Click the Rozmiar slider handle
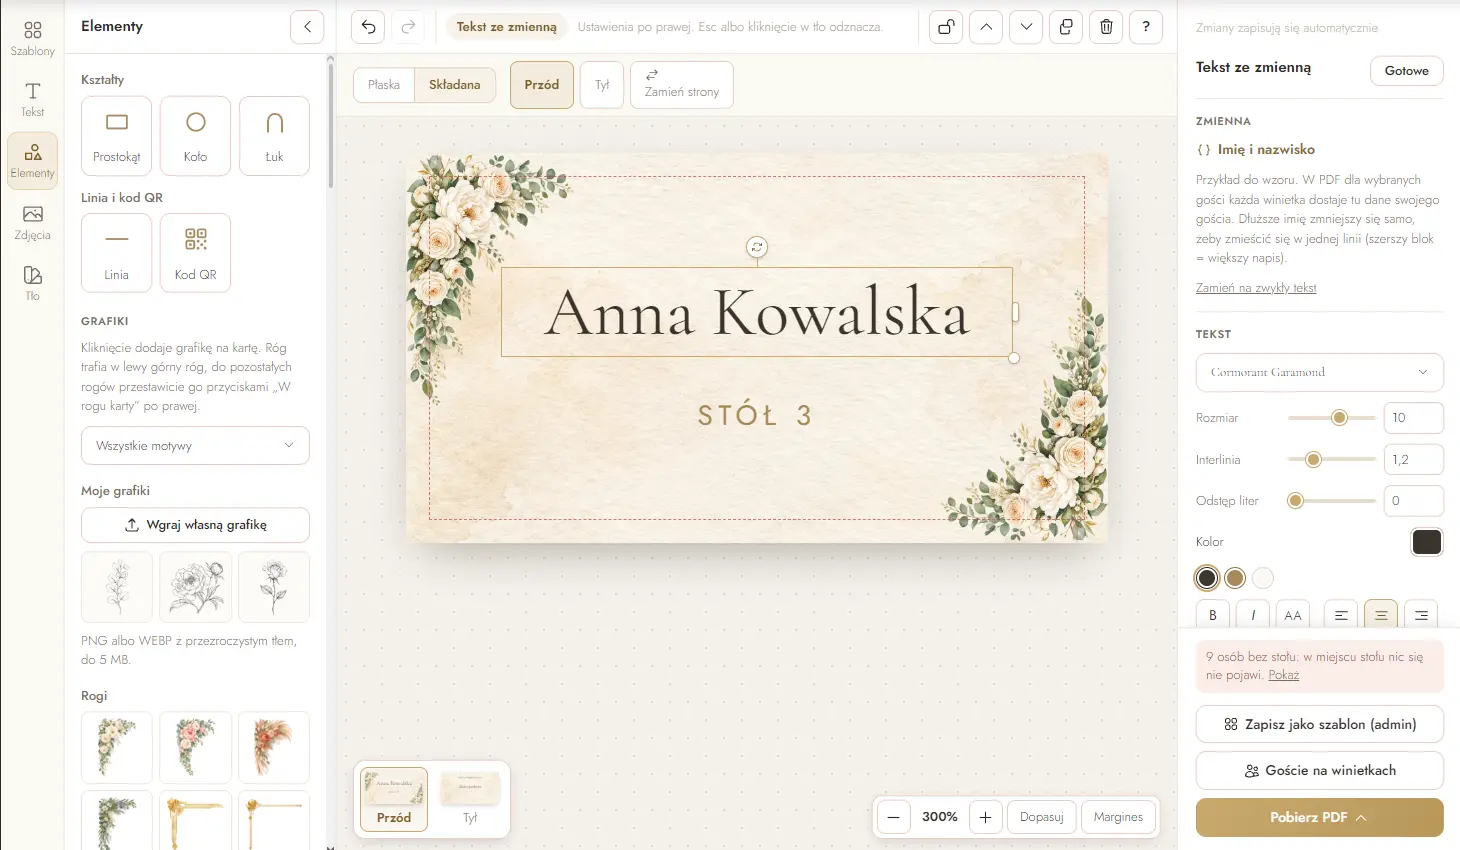Screen dimensions: 1460x850 1339,418
